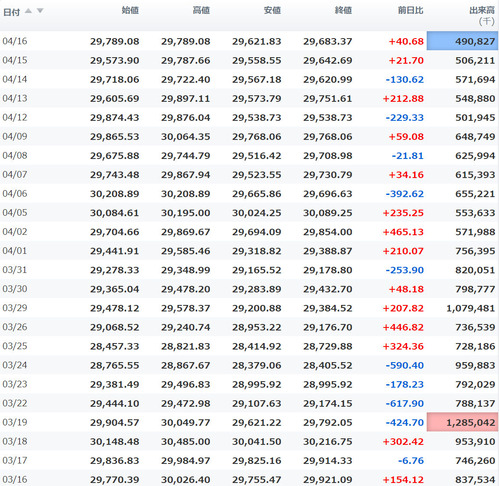Click change value +212.88
The image size is (499, 486).
403,99
